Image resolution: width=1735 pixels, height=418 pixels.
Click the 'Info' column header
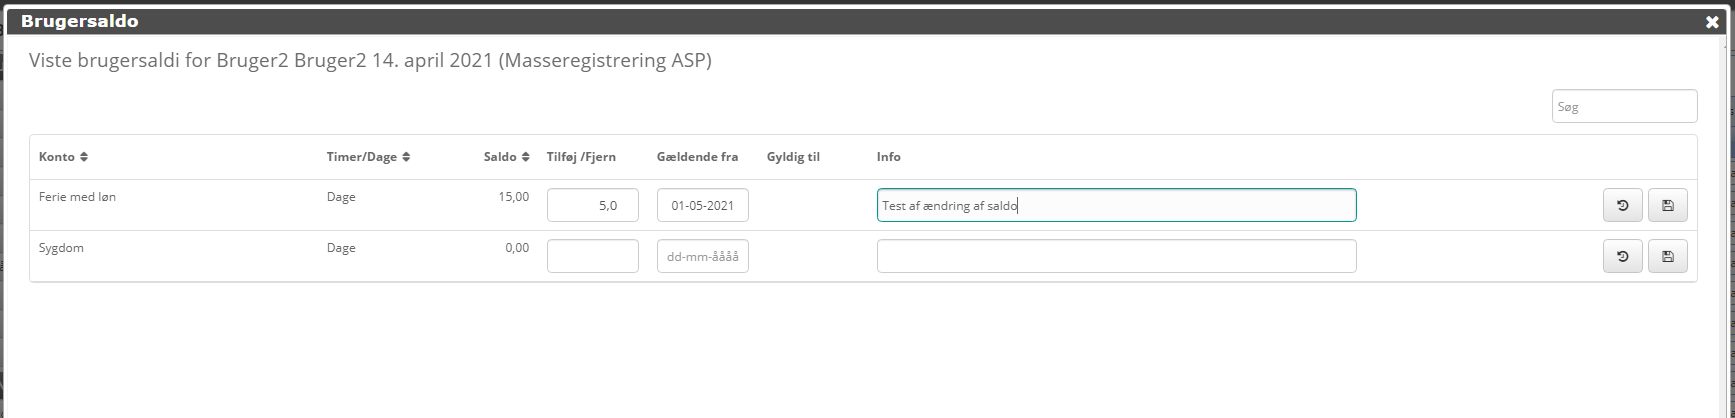coord(888,157)
